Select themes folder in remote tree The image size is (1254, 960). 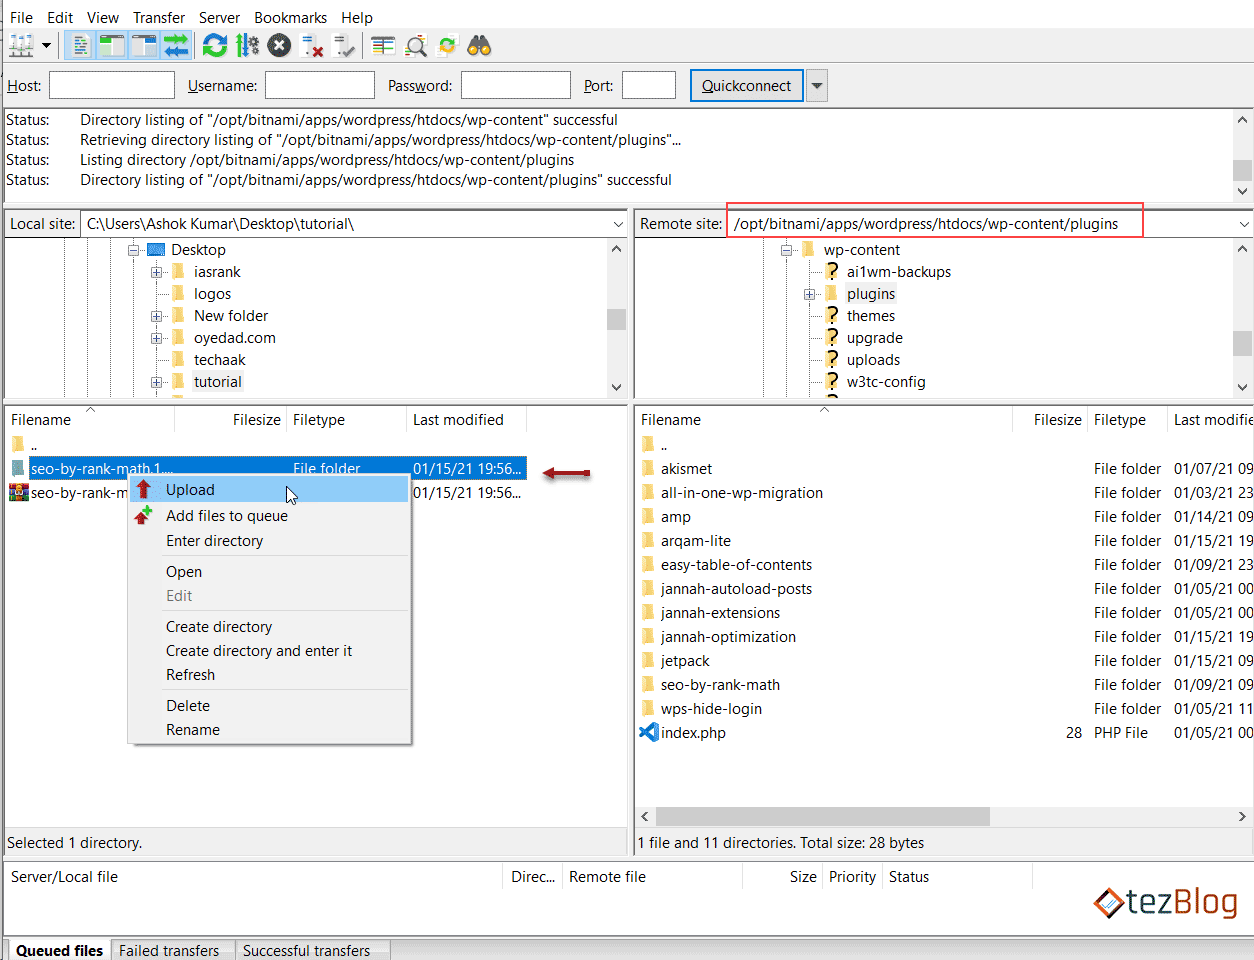tap(871, 316)
